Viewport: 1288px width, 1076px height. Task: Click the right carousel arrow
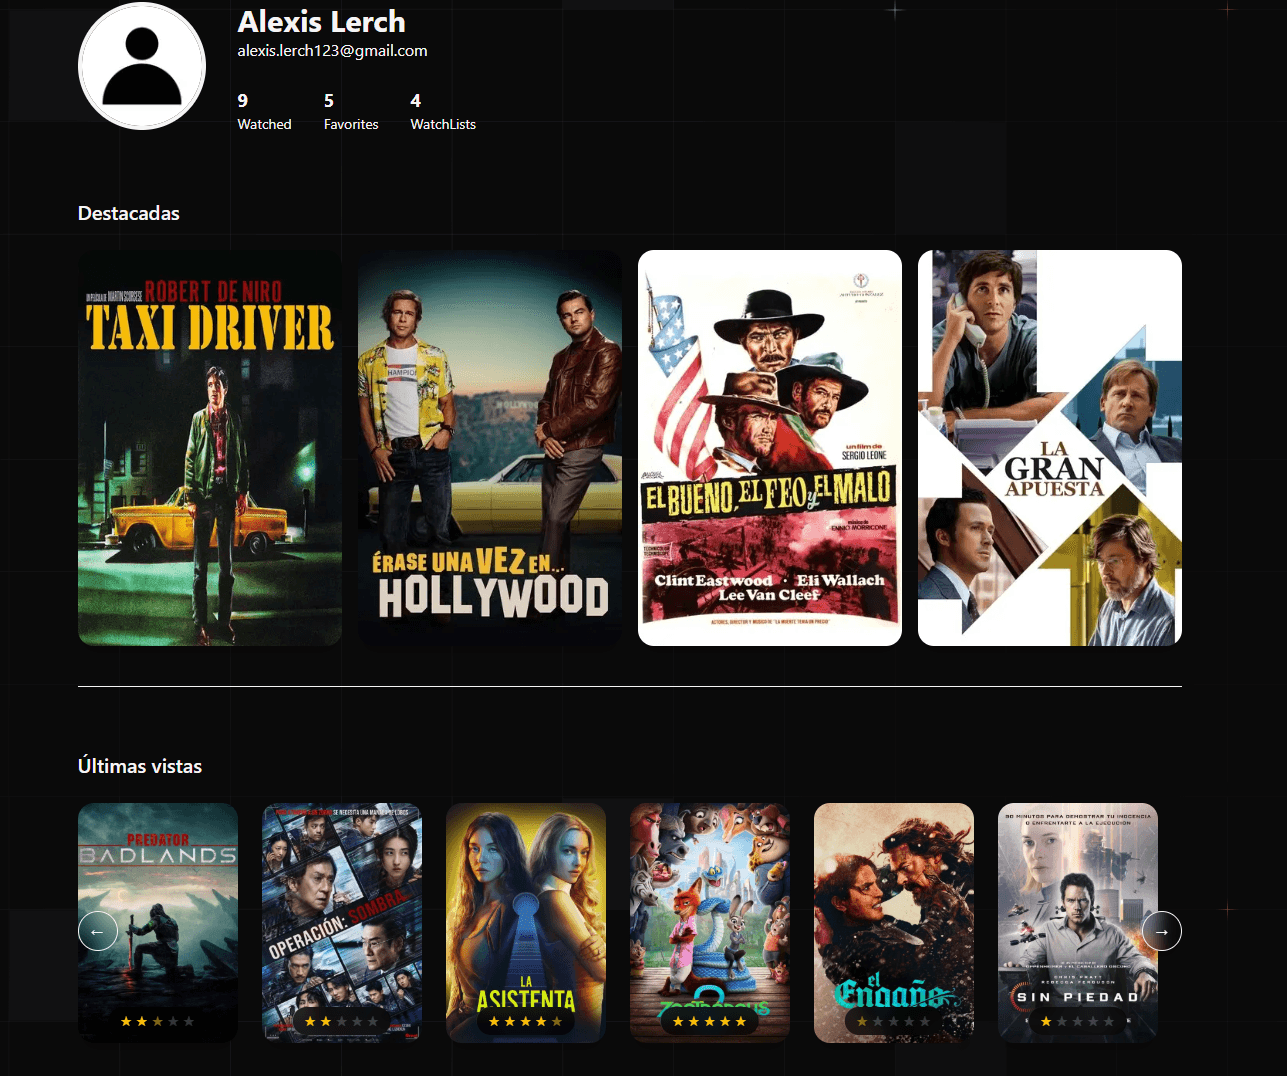click(1161, 931)
